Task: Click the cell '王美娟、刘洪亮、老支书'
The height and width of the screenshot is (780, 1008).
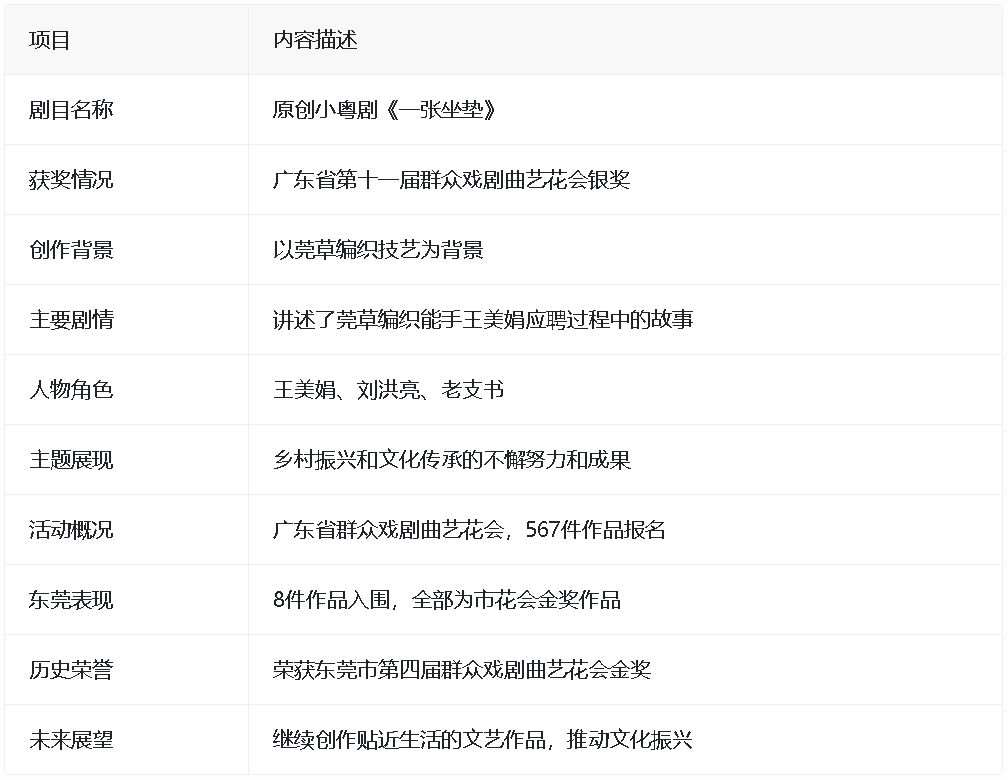Action: (388, 390)
